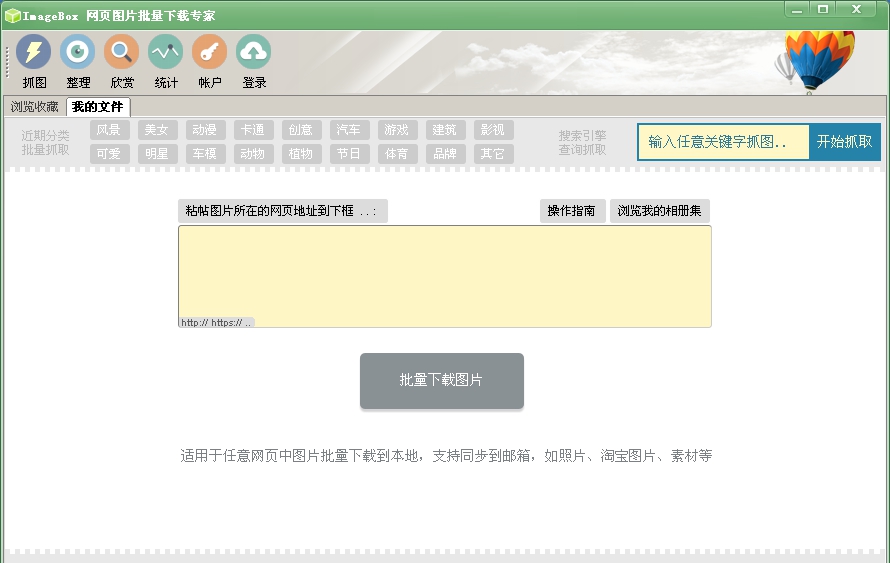This screenshot has height=563, width=890.
Task: Choose the 美女 category
Action: pyautogui.click(x=157, y=130)
